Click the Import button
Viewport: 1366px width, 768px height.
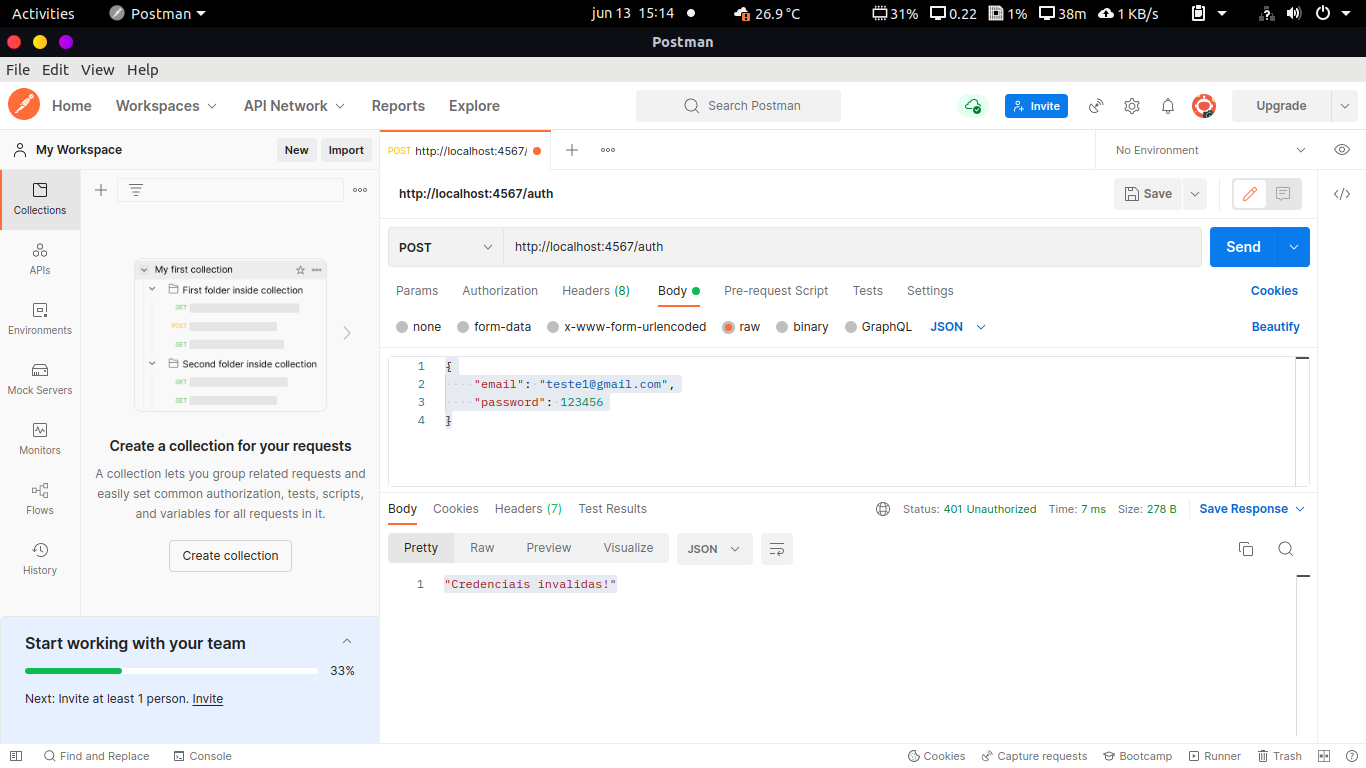346,150
